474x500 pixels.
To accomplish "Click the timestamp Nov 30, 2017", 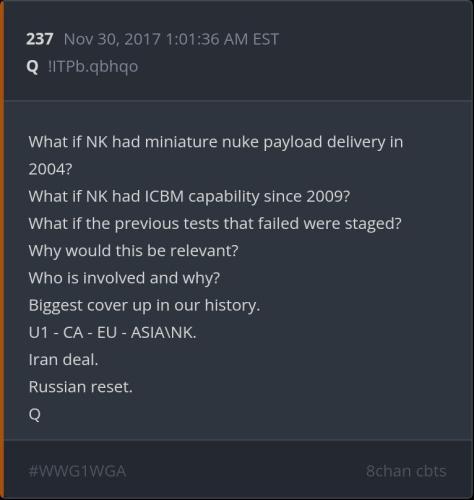I will (x=112, y=39).
